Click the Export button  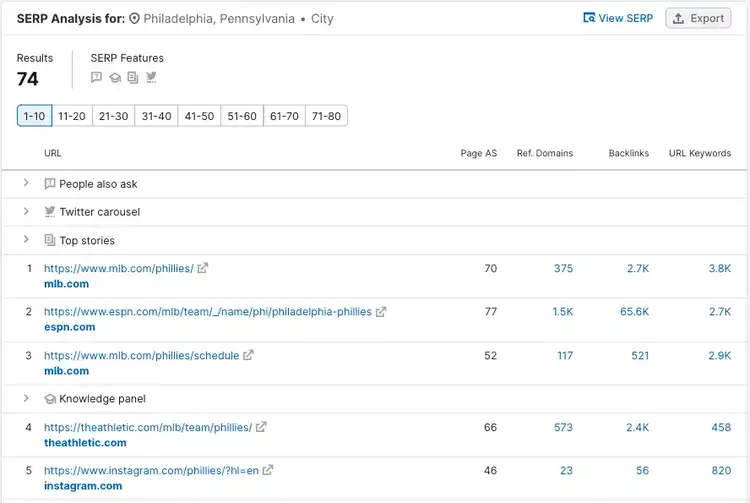pyautogui.click(x=698, y=18)
